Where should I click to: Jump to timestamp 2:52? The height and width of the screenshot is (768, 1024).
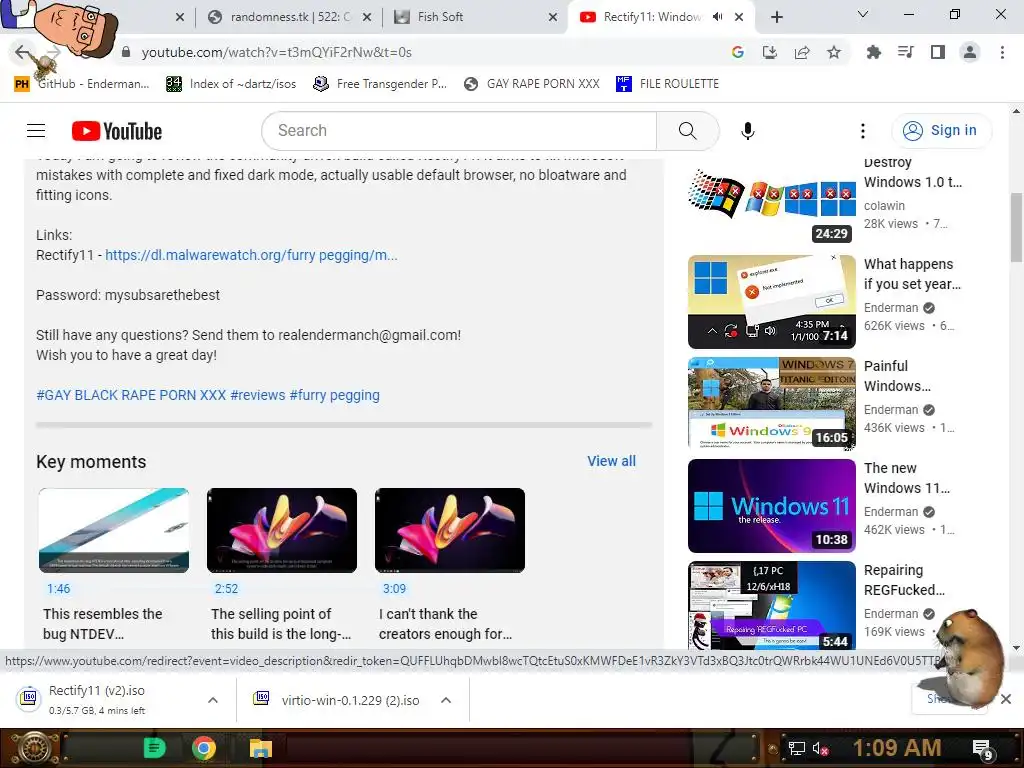point(227,588)
